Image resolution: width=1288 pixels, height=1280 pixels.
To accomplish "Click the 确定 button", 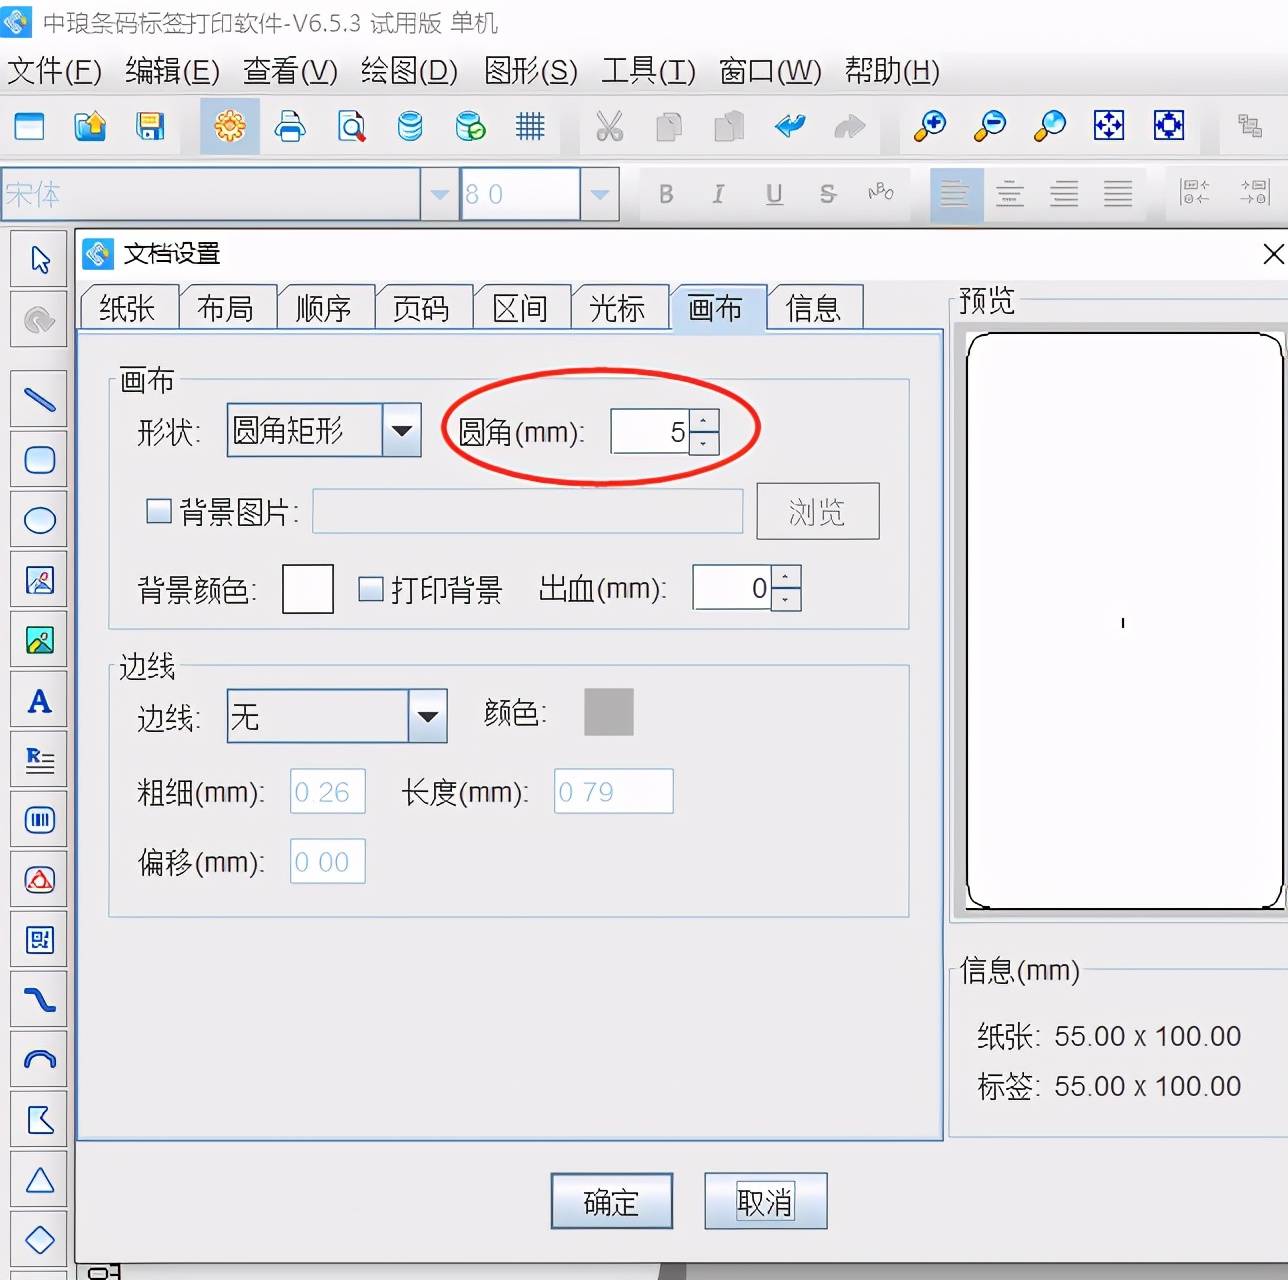I will click(611, 1201).
